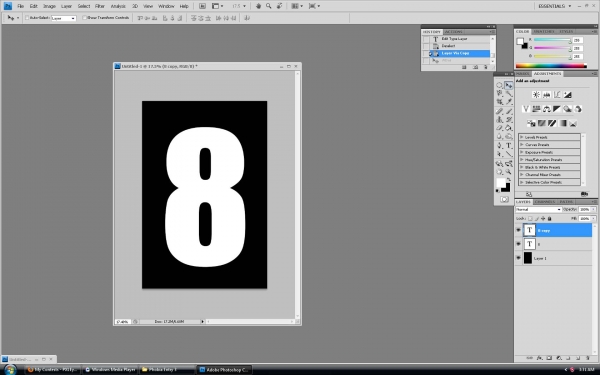Add a Curves adjustment
Viewport: 600px width, 375px height.
(557, 95)
